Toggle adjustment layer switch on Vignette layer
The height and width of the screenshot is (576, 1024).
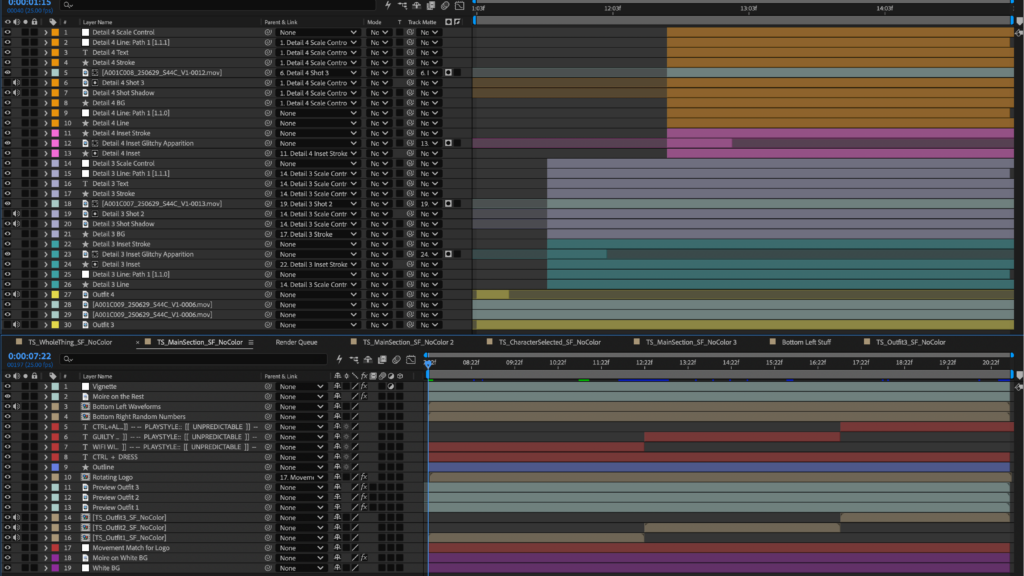[391, 387]
